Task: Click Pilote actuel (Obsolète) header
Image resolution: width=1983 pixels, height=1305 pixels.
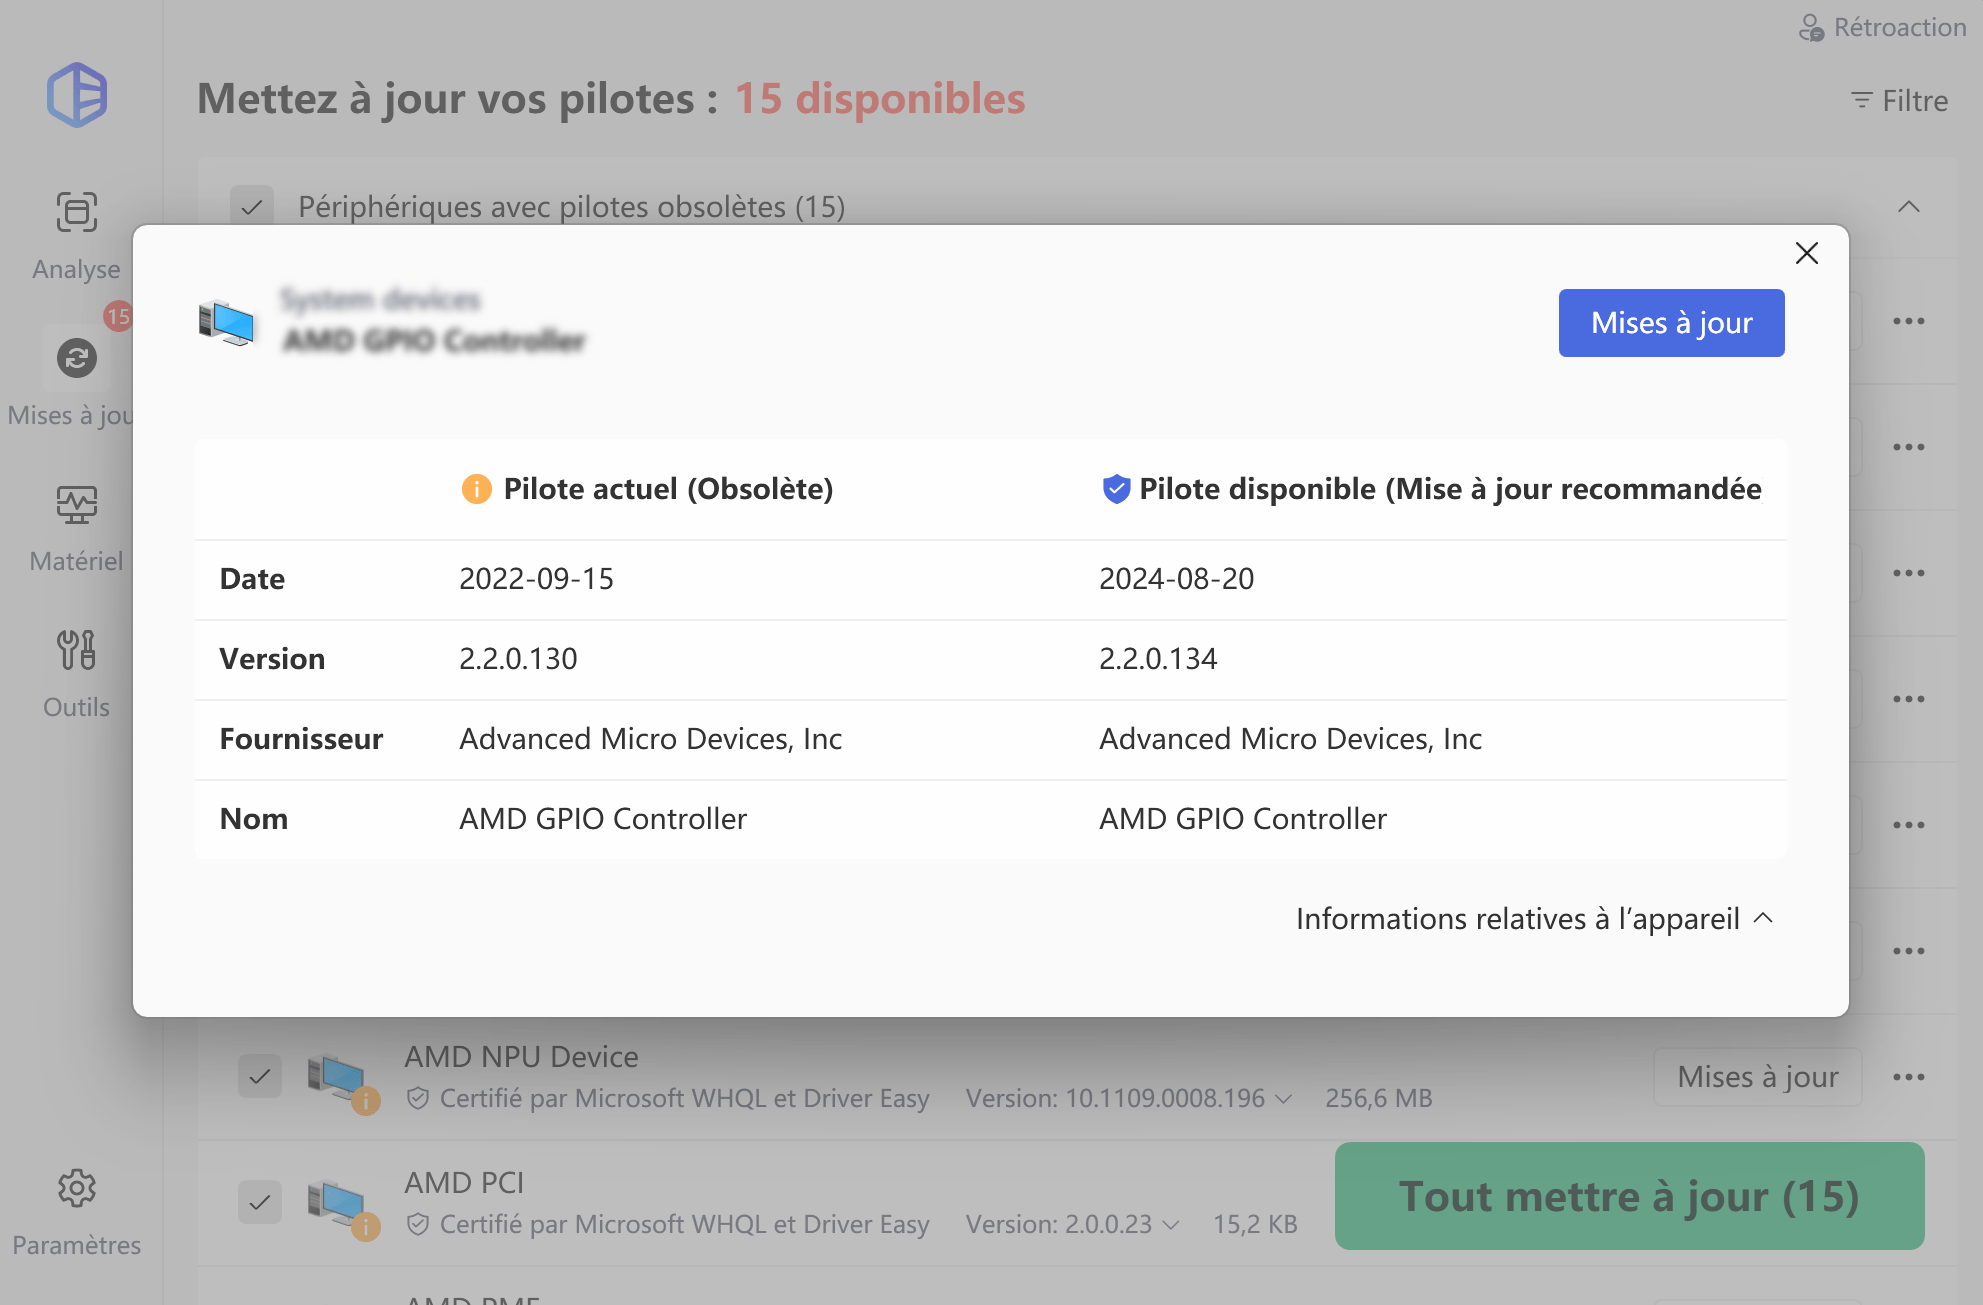Action: point(668,489)
